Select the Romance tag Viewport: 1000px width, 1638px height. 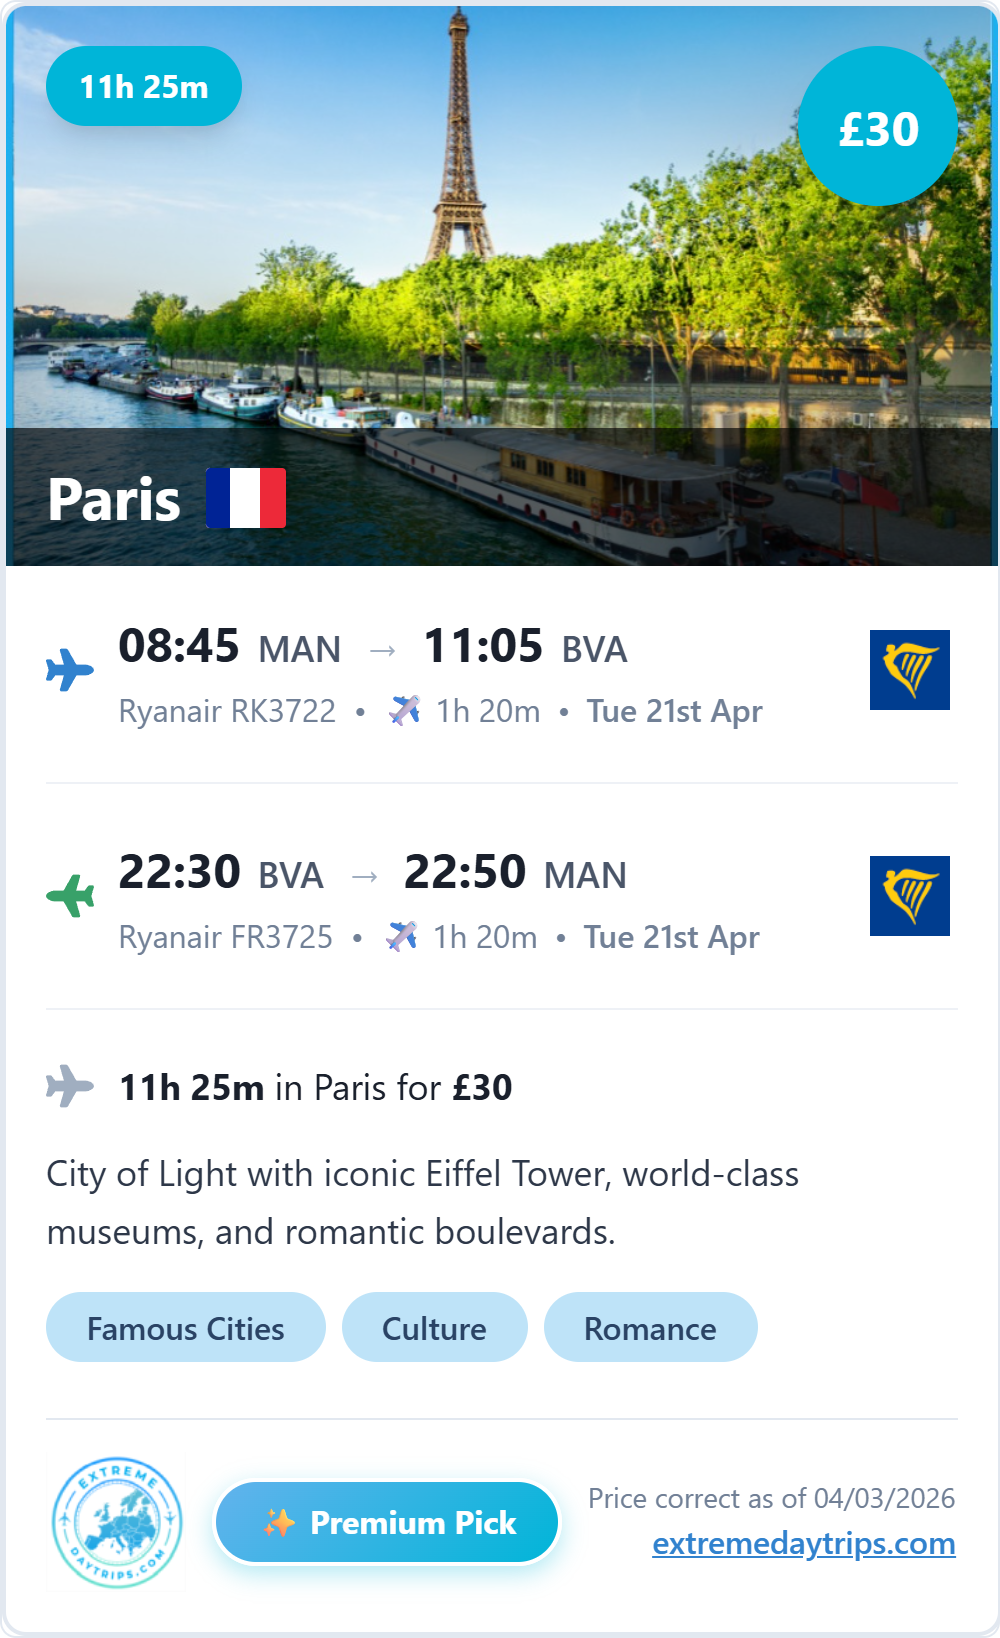click(650, 1328)
